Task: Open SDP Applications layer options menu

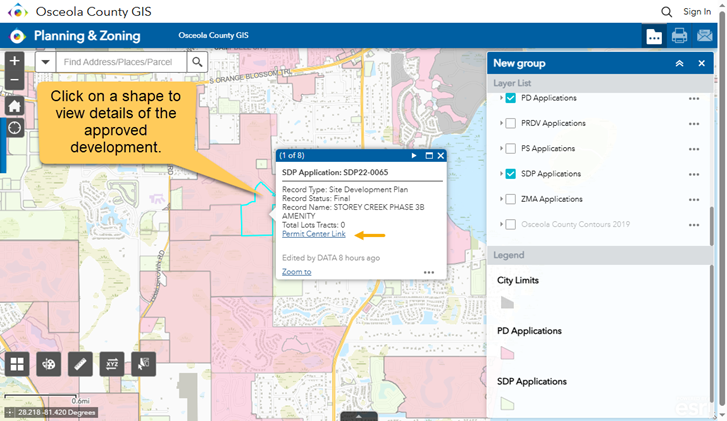Action: pyautogui.click(x=694, y=174)
